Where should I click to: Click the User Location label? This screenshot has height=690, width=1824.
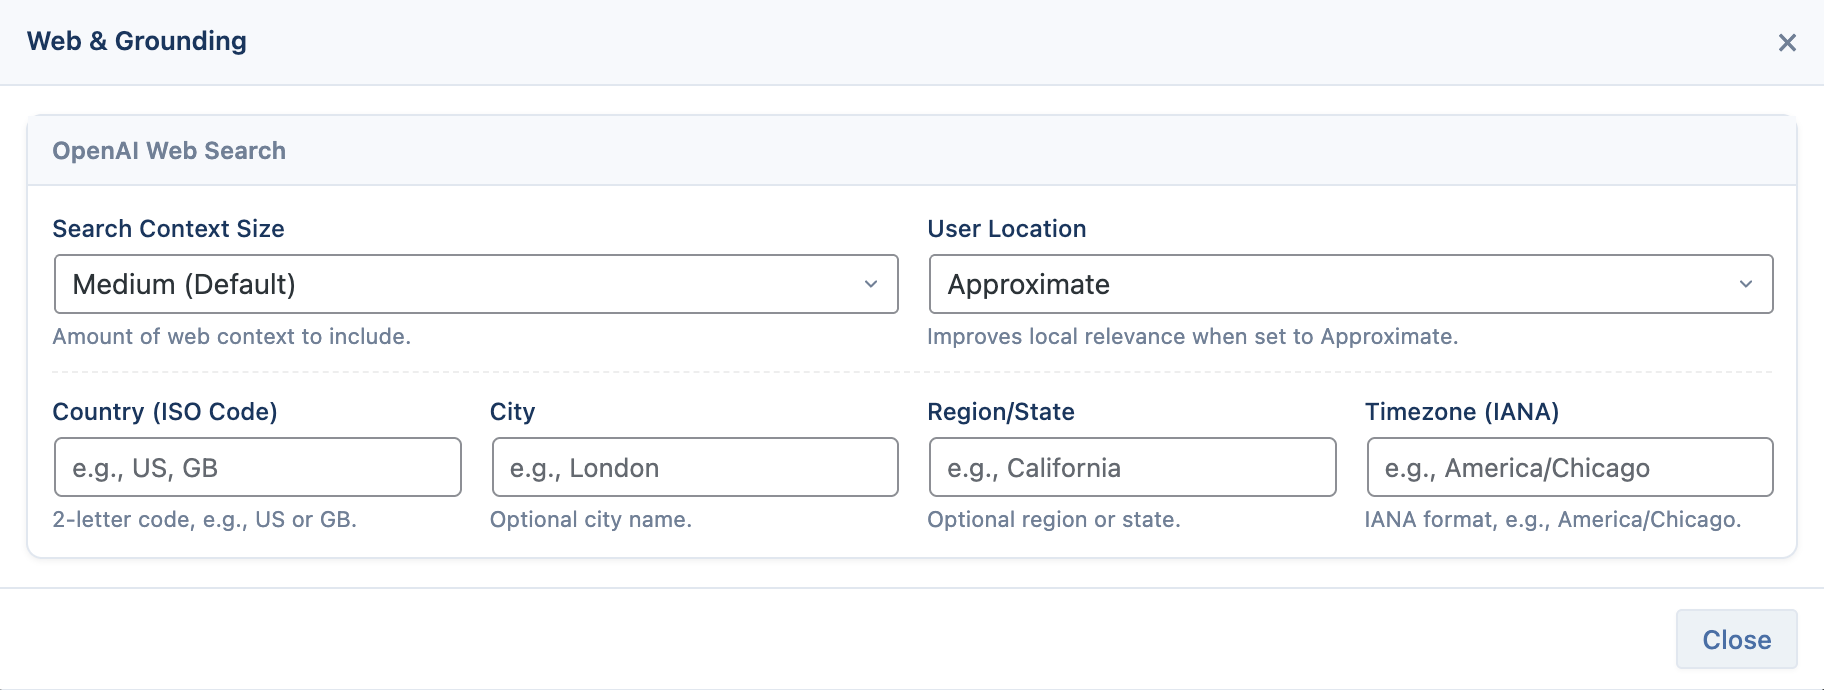(x=1007, y=229)
